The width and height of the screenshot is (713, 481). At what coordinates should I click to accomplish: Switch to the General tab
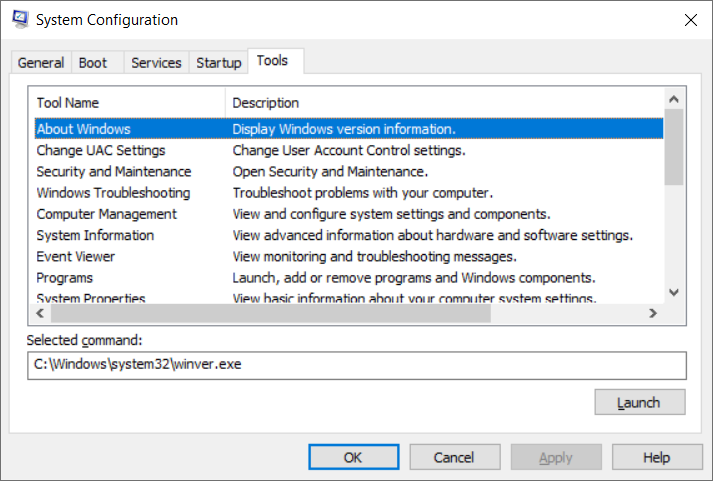tap(41, 63)
